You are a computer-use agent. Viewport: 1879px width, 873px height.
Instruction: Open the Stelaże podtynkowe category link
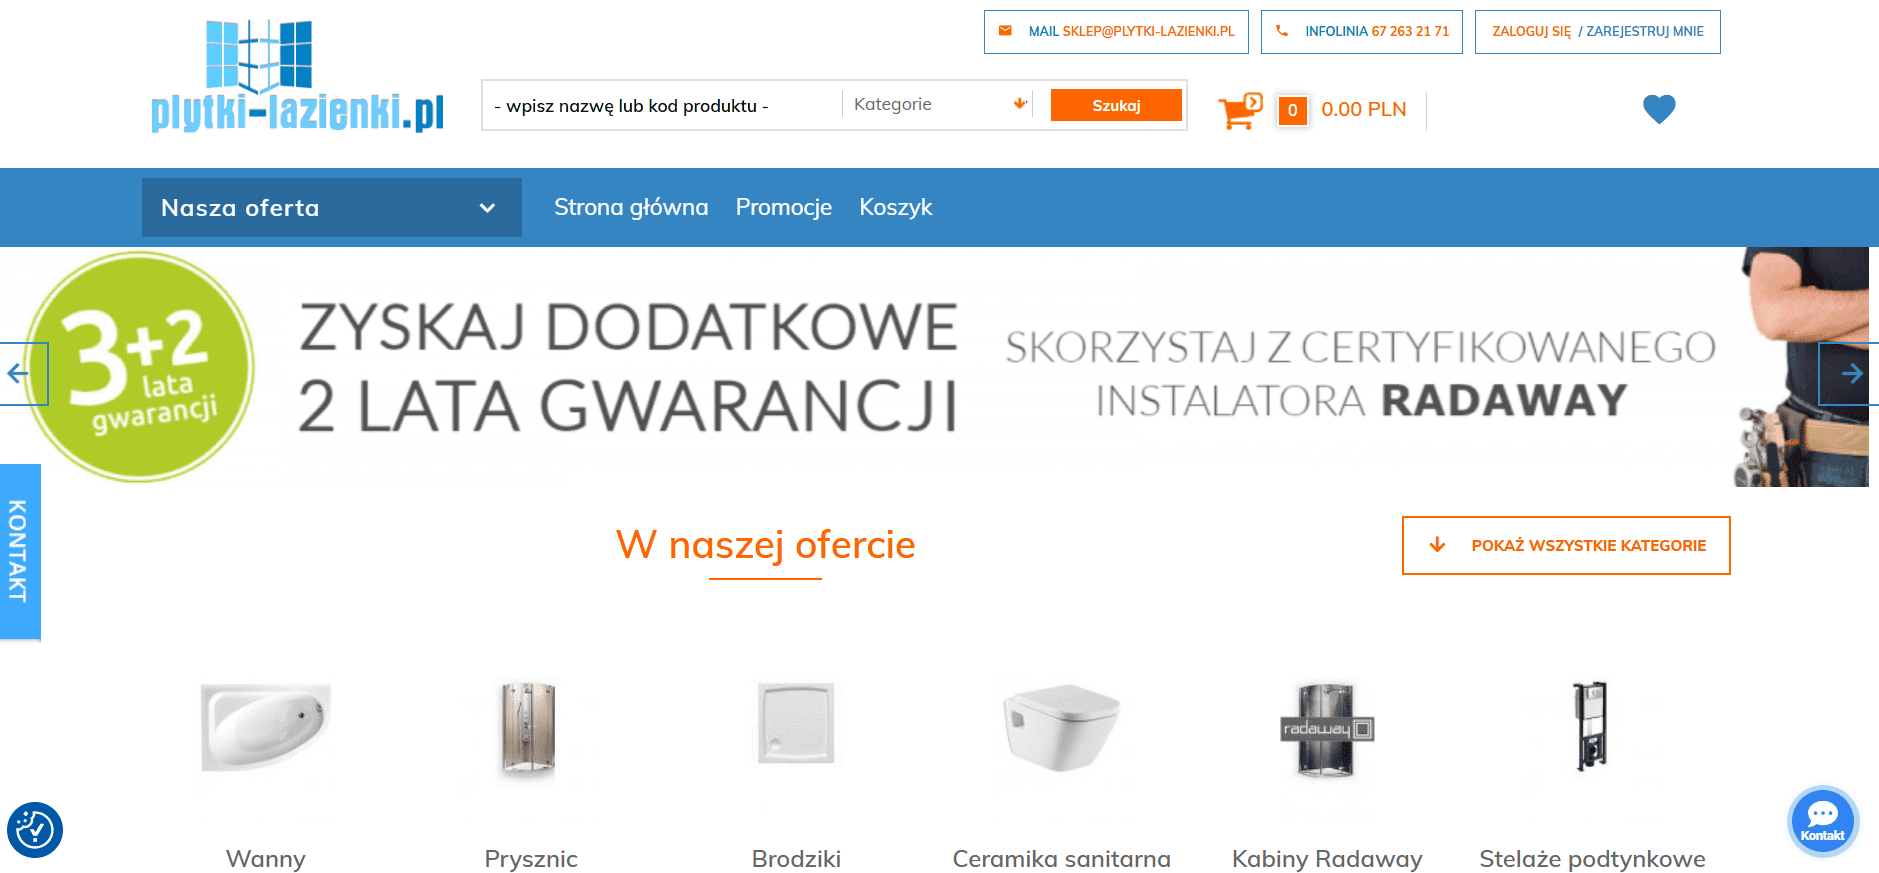1592,859
